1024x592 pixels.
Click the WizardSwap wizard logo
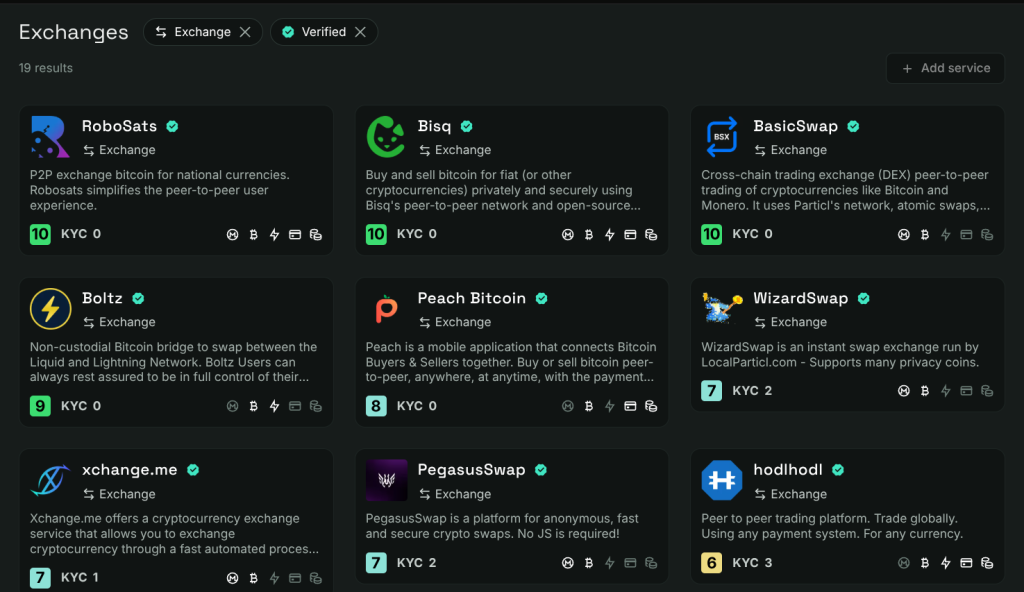point(721,309)
